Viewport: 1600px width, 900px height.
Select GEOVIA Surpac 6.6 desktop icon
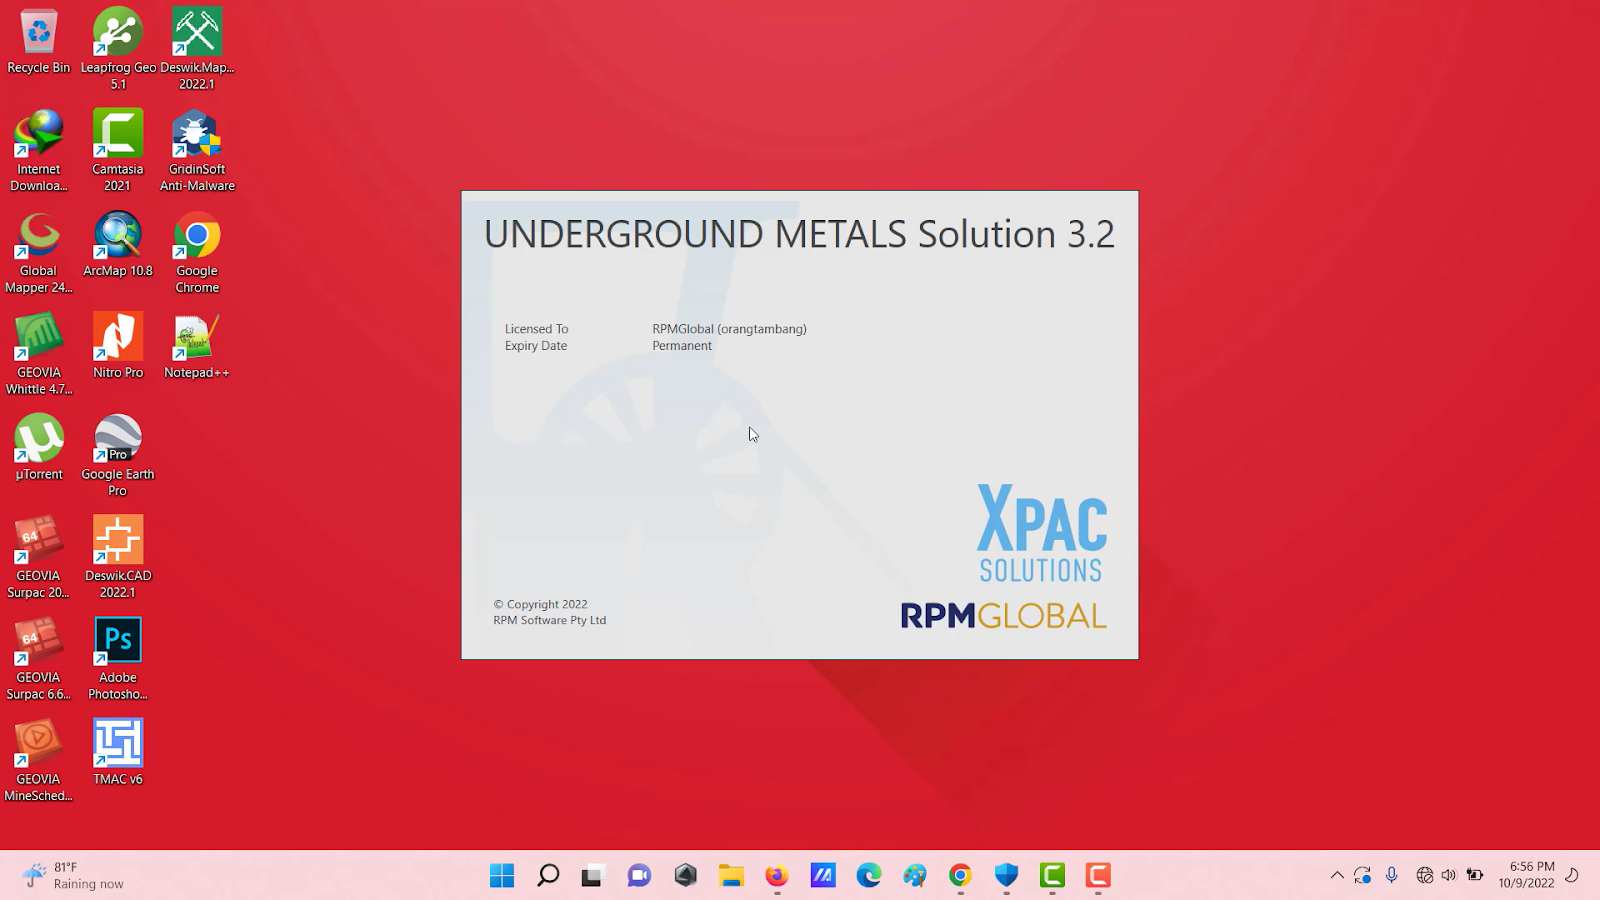39,659
